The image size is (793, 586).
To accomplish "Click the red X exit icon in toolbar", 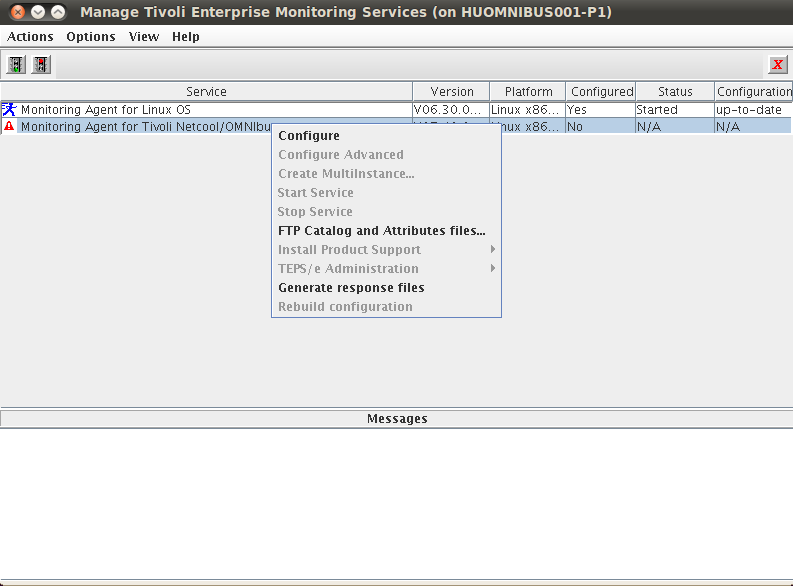I will point(777,65).
